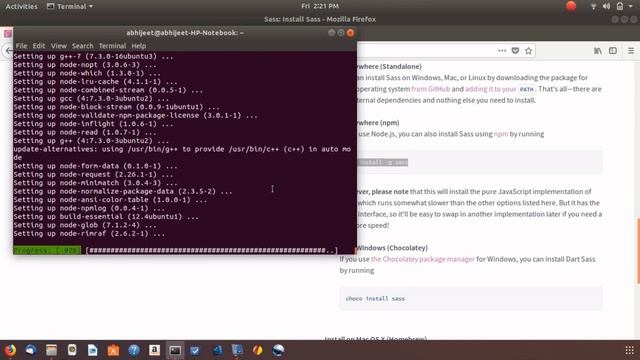Open the blue code editor dock icon

(217, 350)
